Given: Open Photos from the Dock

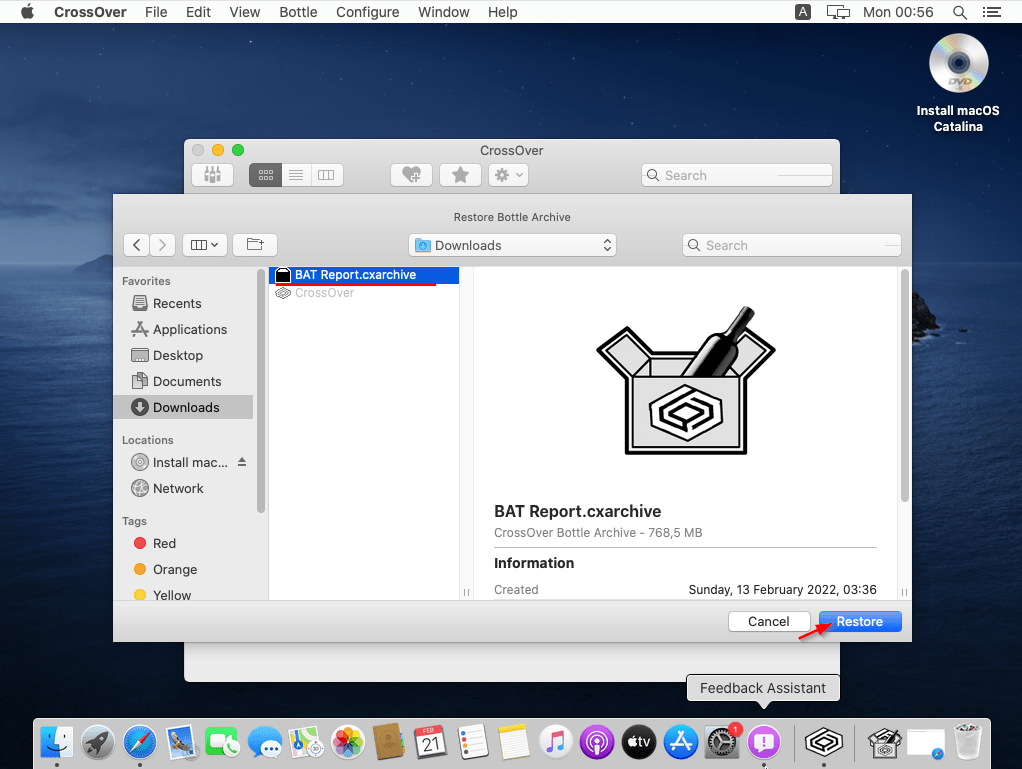Looking at the screenshot, I should coord(348,742).
